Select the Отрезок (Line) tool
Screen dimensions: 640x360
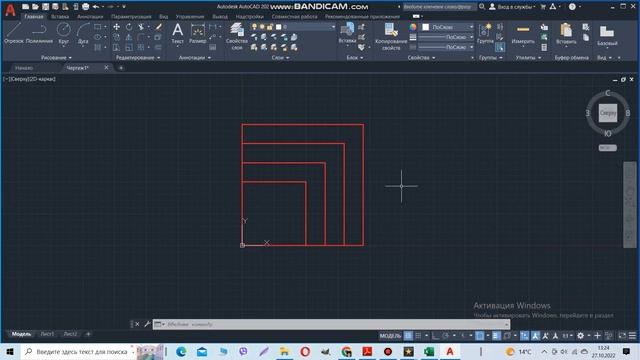tap(13, 33)
